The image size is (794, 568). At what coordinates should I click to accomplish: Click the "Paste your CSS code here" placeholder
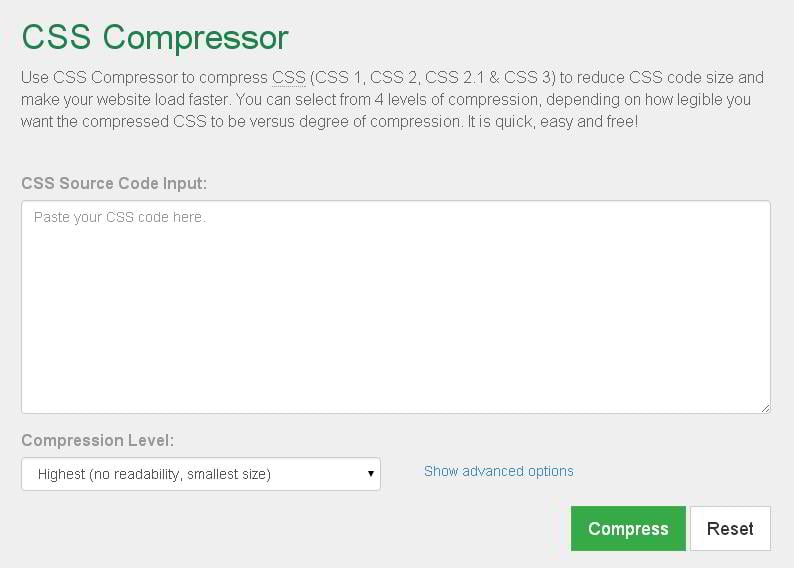tap(119, 217)
